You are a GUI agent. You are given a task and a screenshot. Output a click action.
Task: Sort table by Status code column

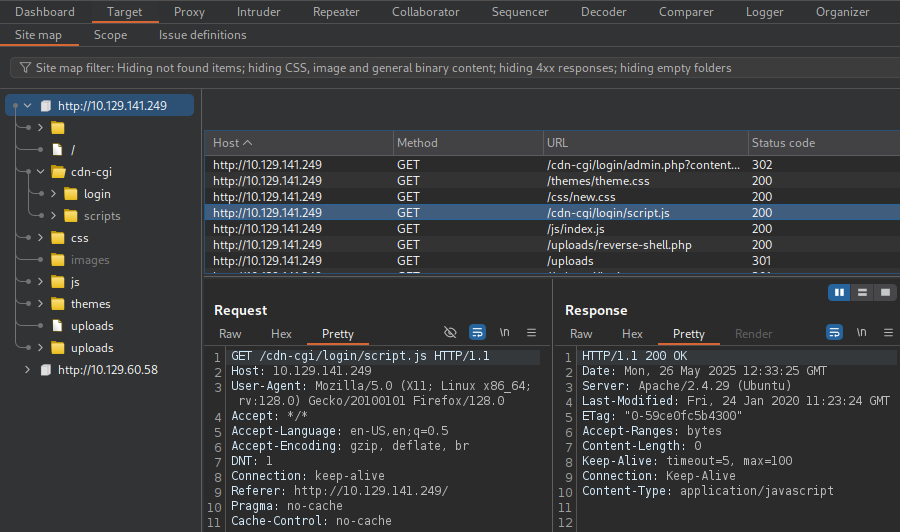point(824,143)
